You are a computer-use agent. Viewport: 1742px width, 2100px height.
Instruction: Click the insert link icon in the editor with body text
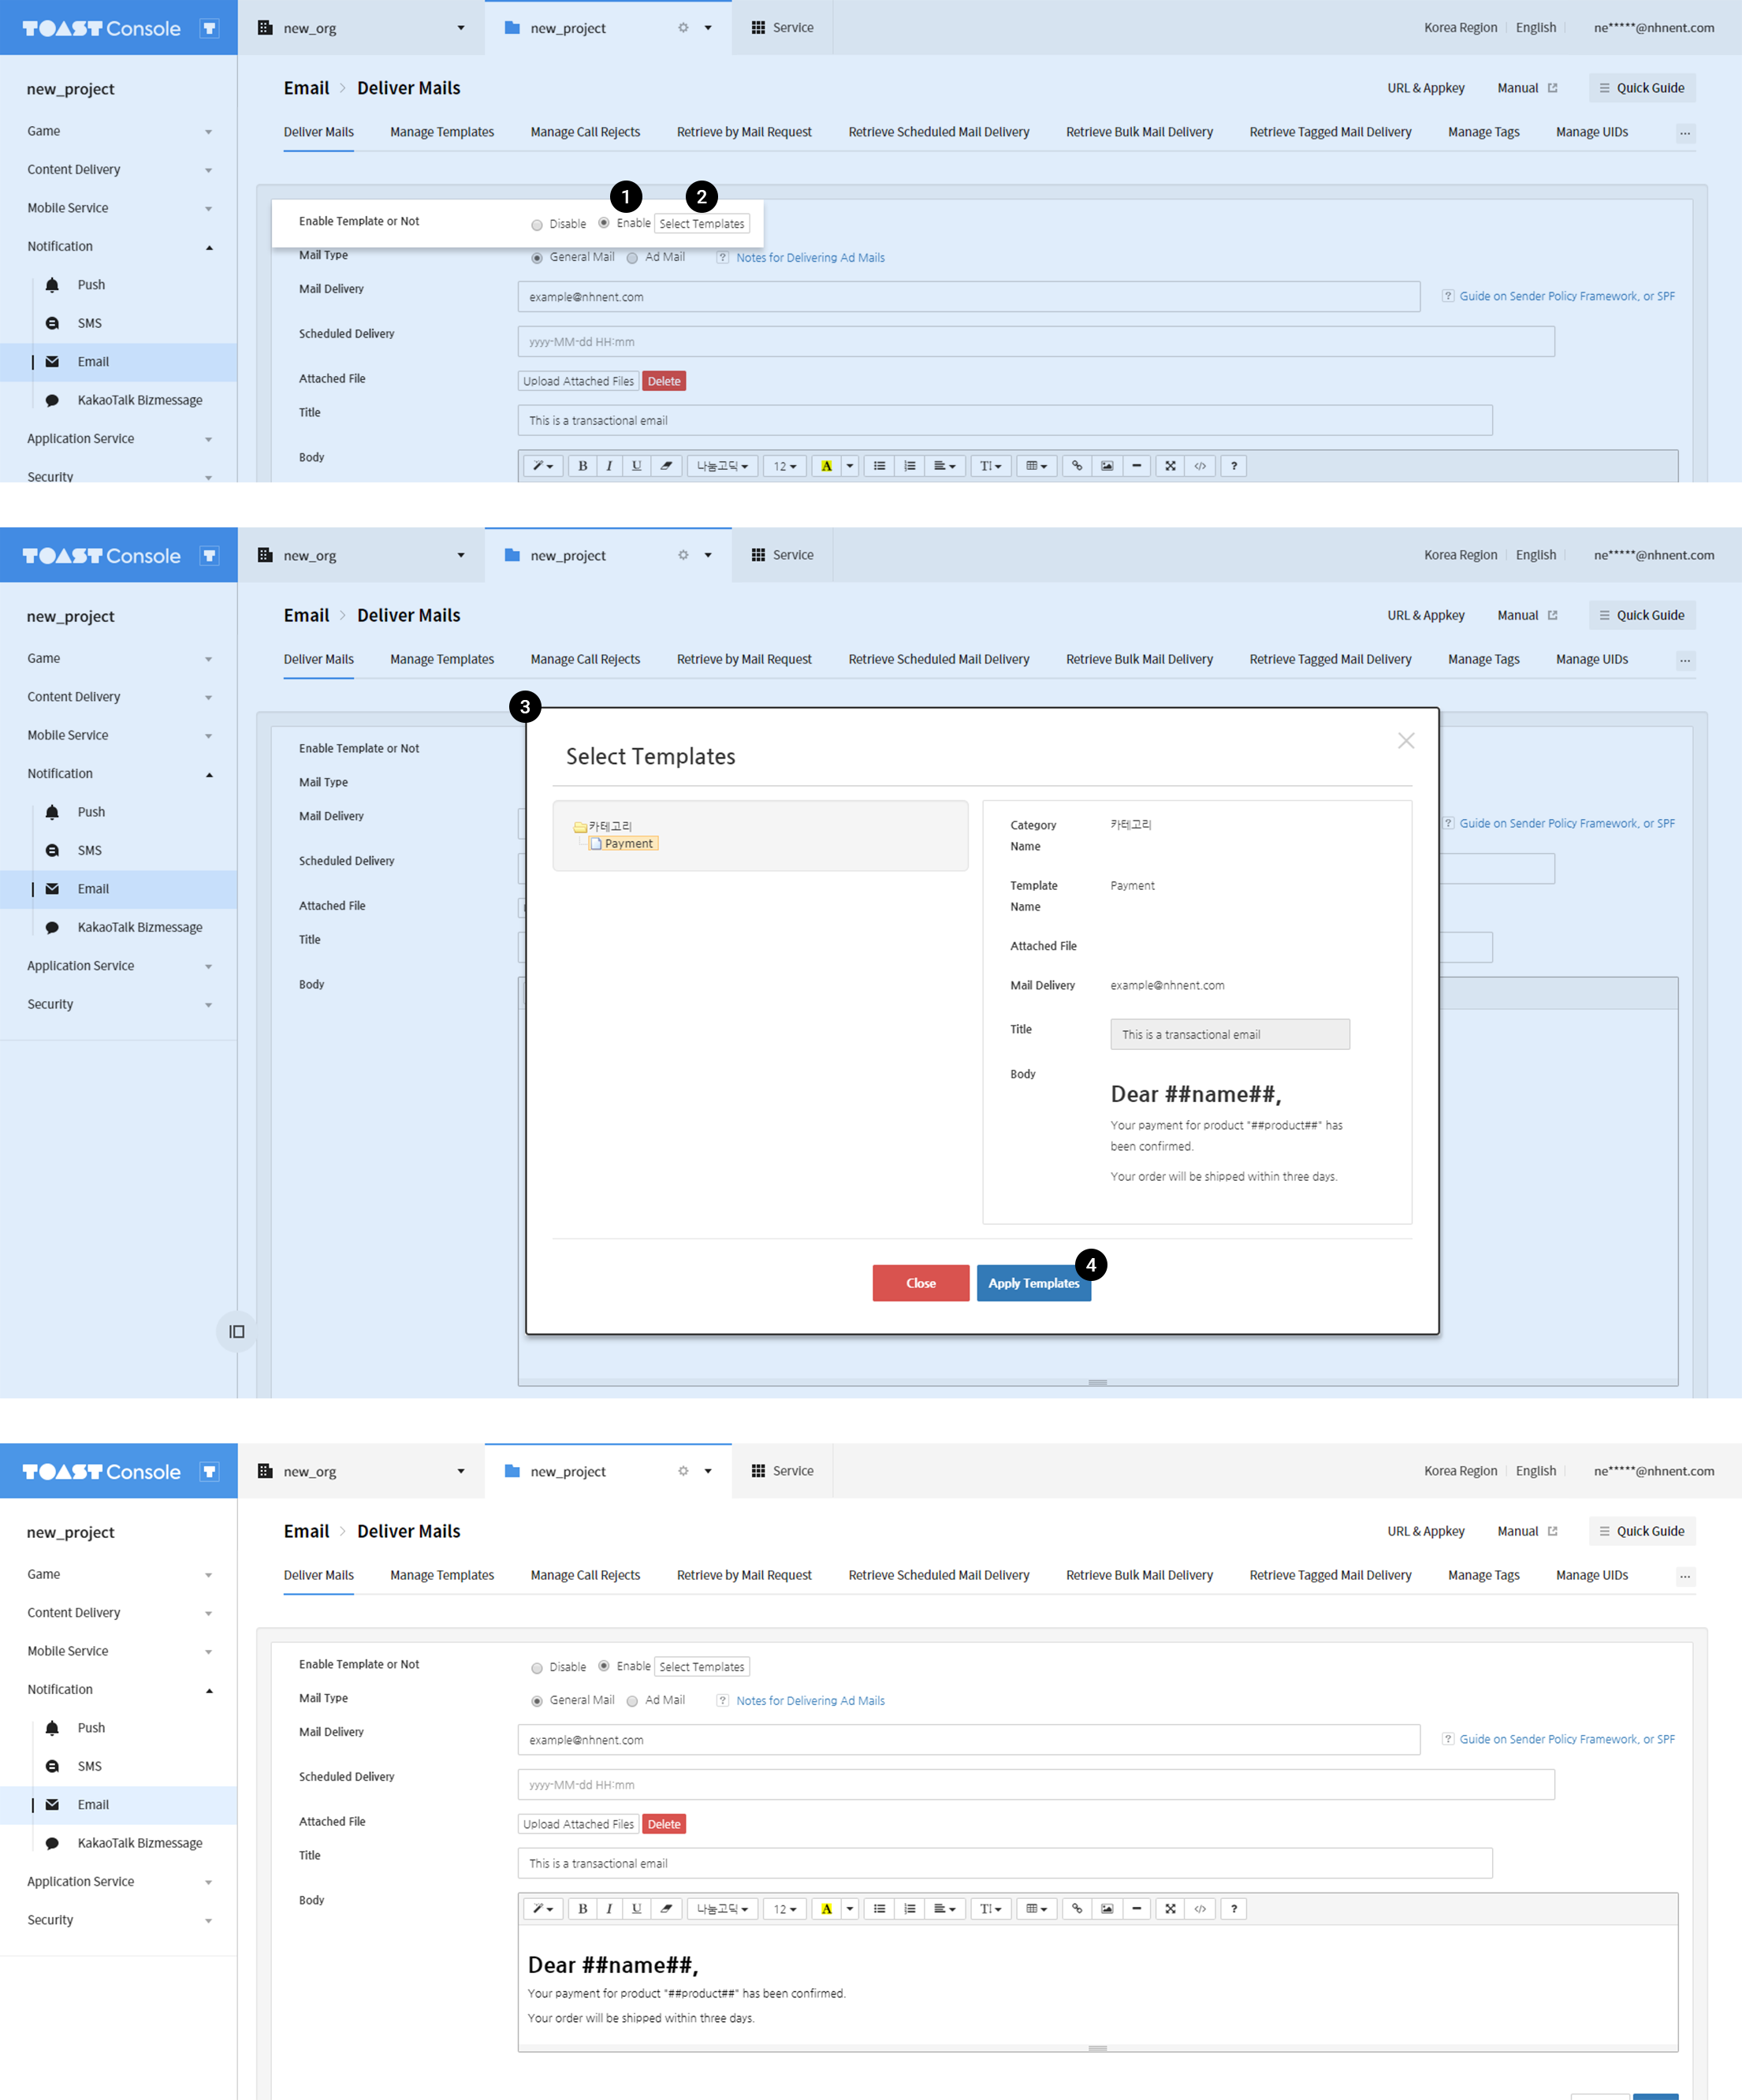point(1076,1908)
